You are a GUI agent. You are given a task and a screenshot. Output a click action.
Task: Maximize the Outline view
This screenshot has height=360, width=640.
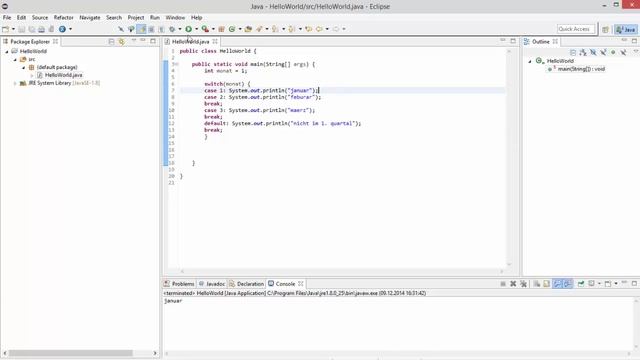(x=634, y=41)
